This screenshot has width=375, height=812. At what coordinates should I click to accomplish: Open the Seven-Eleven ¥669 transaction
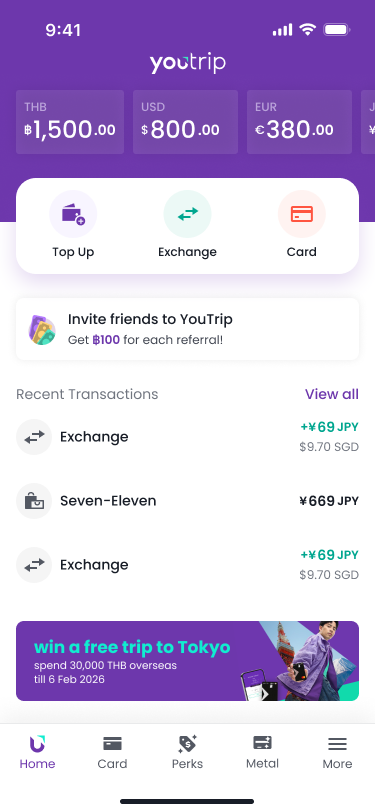pos(188,501)
